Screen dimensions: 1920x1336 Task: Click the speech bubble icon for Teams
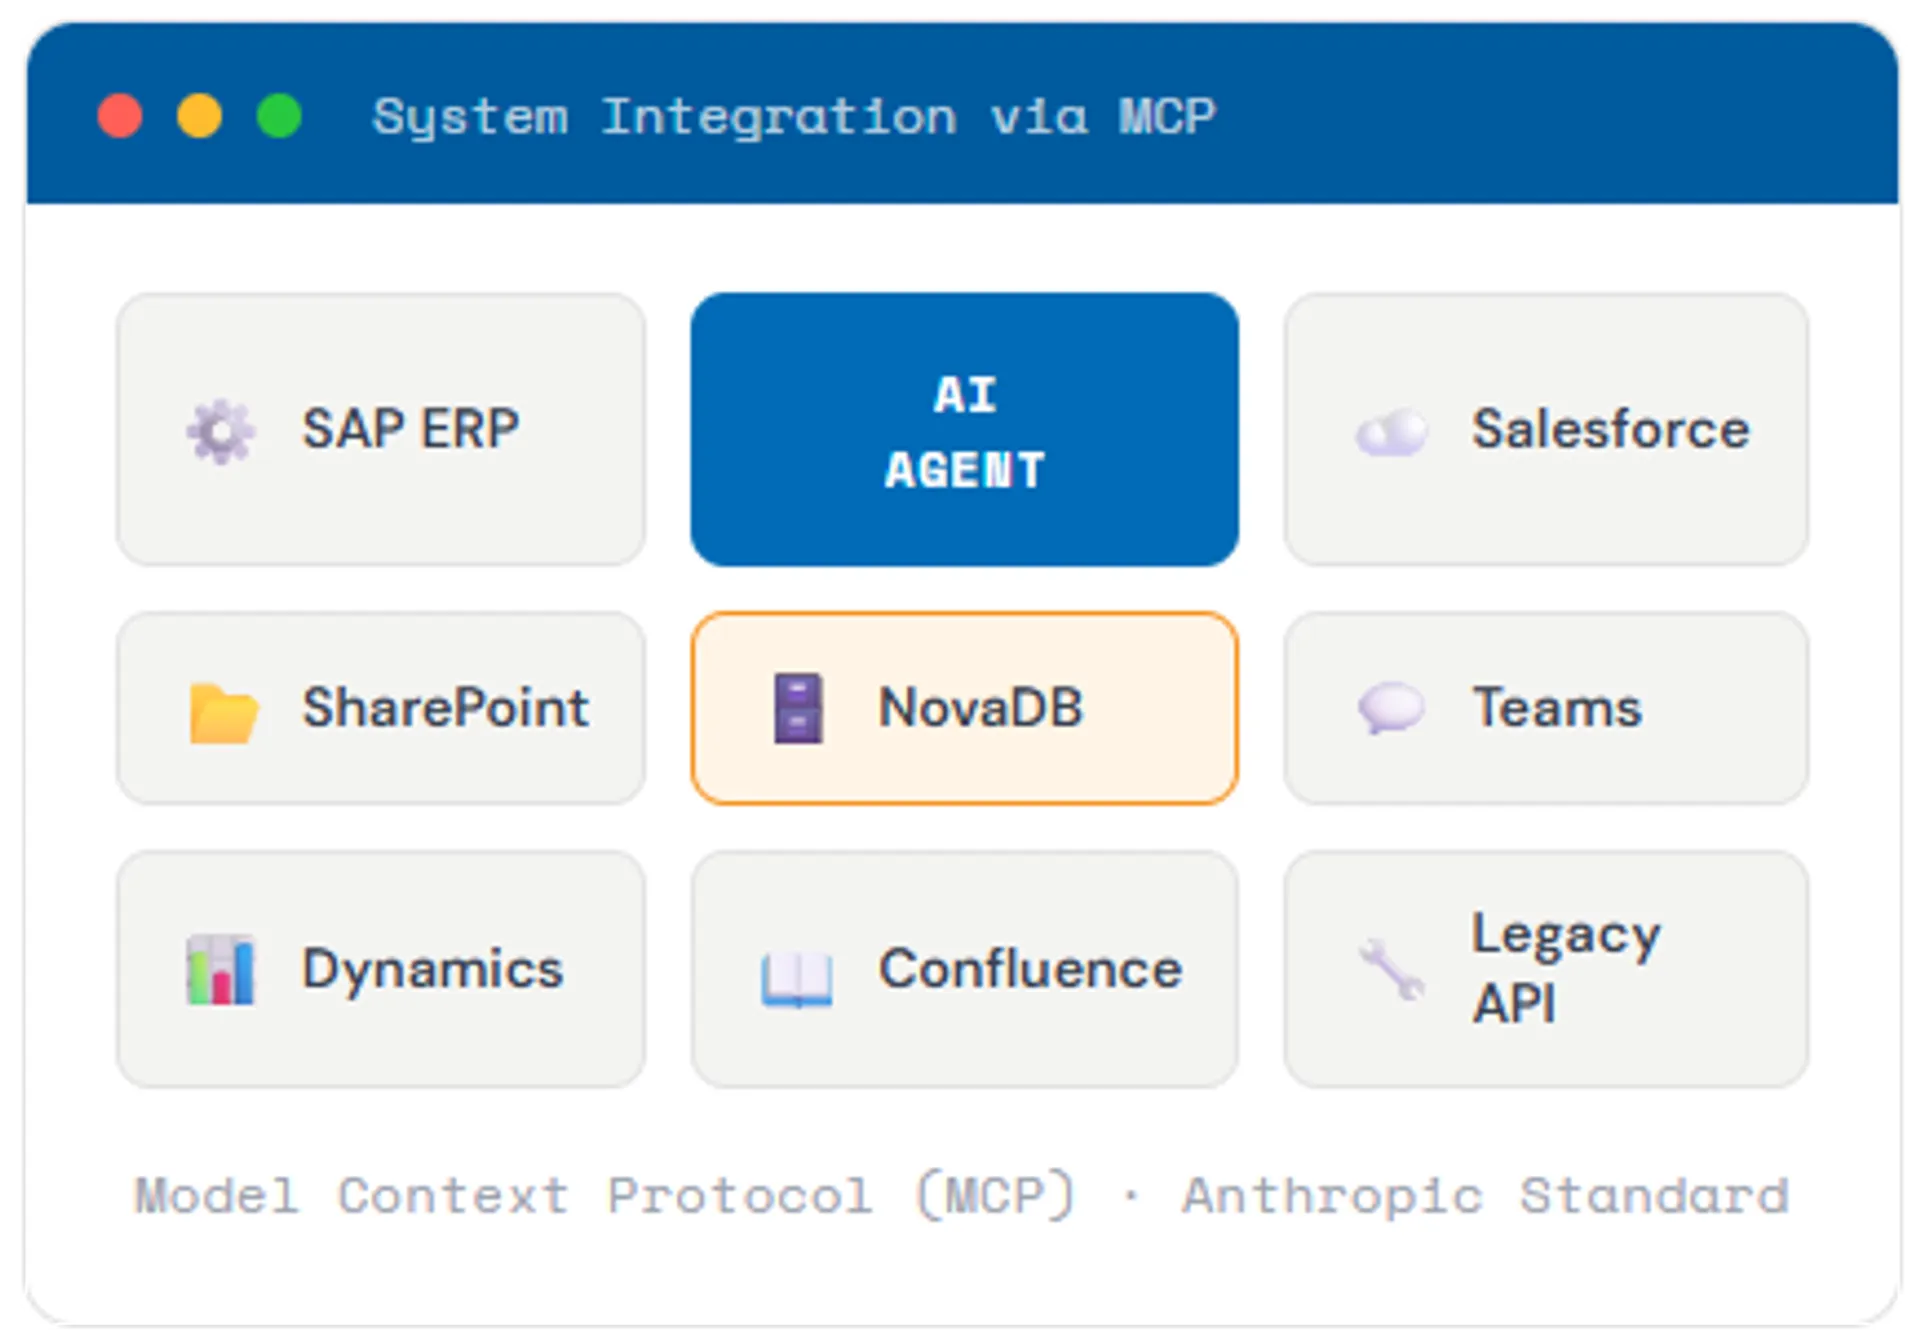pyautogui.click(x=1391, y=709)
